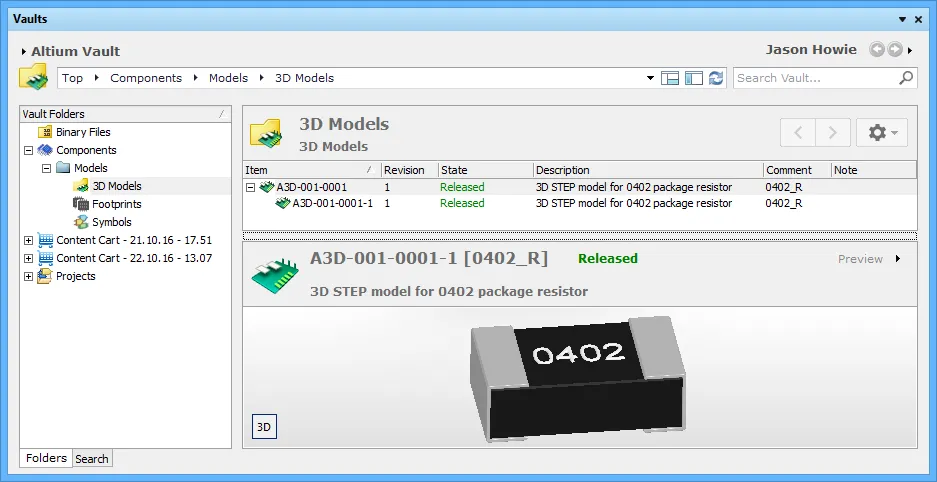The image size is (937, 482).
Task: Click 3D Models in the breadcrumb
Action: [304, 78]
